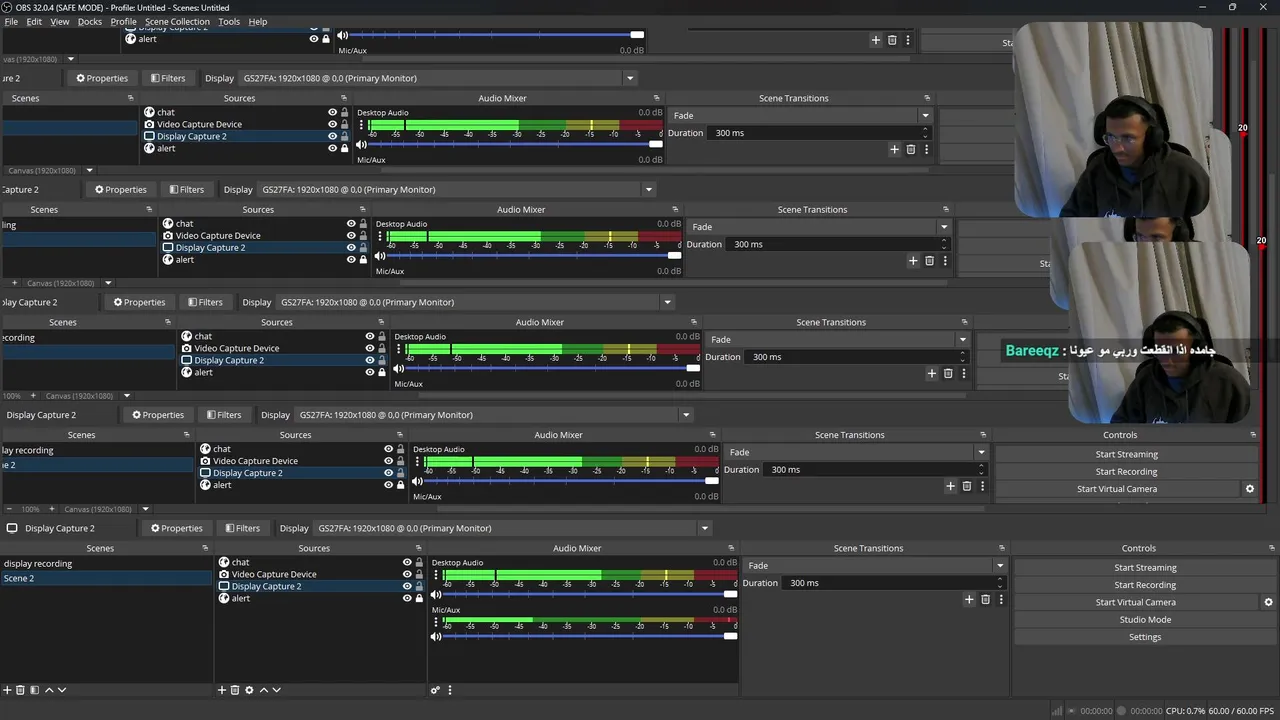The width and height of the screenshot is (1280, 720).
Task: Adjust Mic/Aux volume slider in bottom mixer
Action: pos(590,636)
